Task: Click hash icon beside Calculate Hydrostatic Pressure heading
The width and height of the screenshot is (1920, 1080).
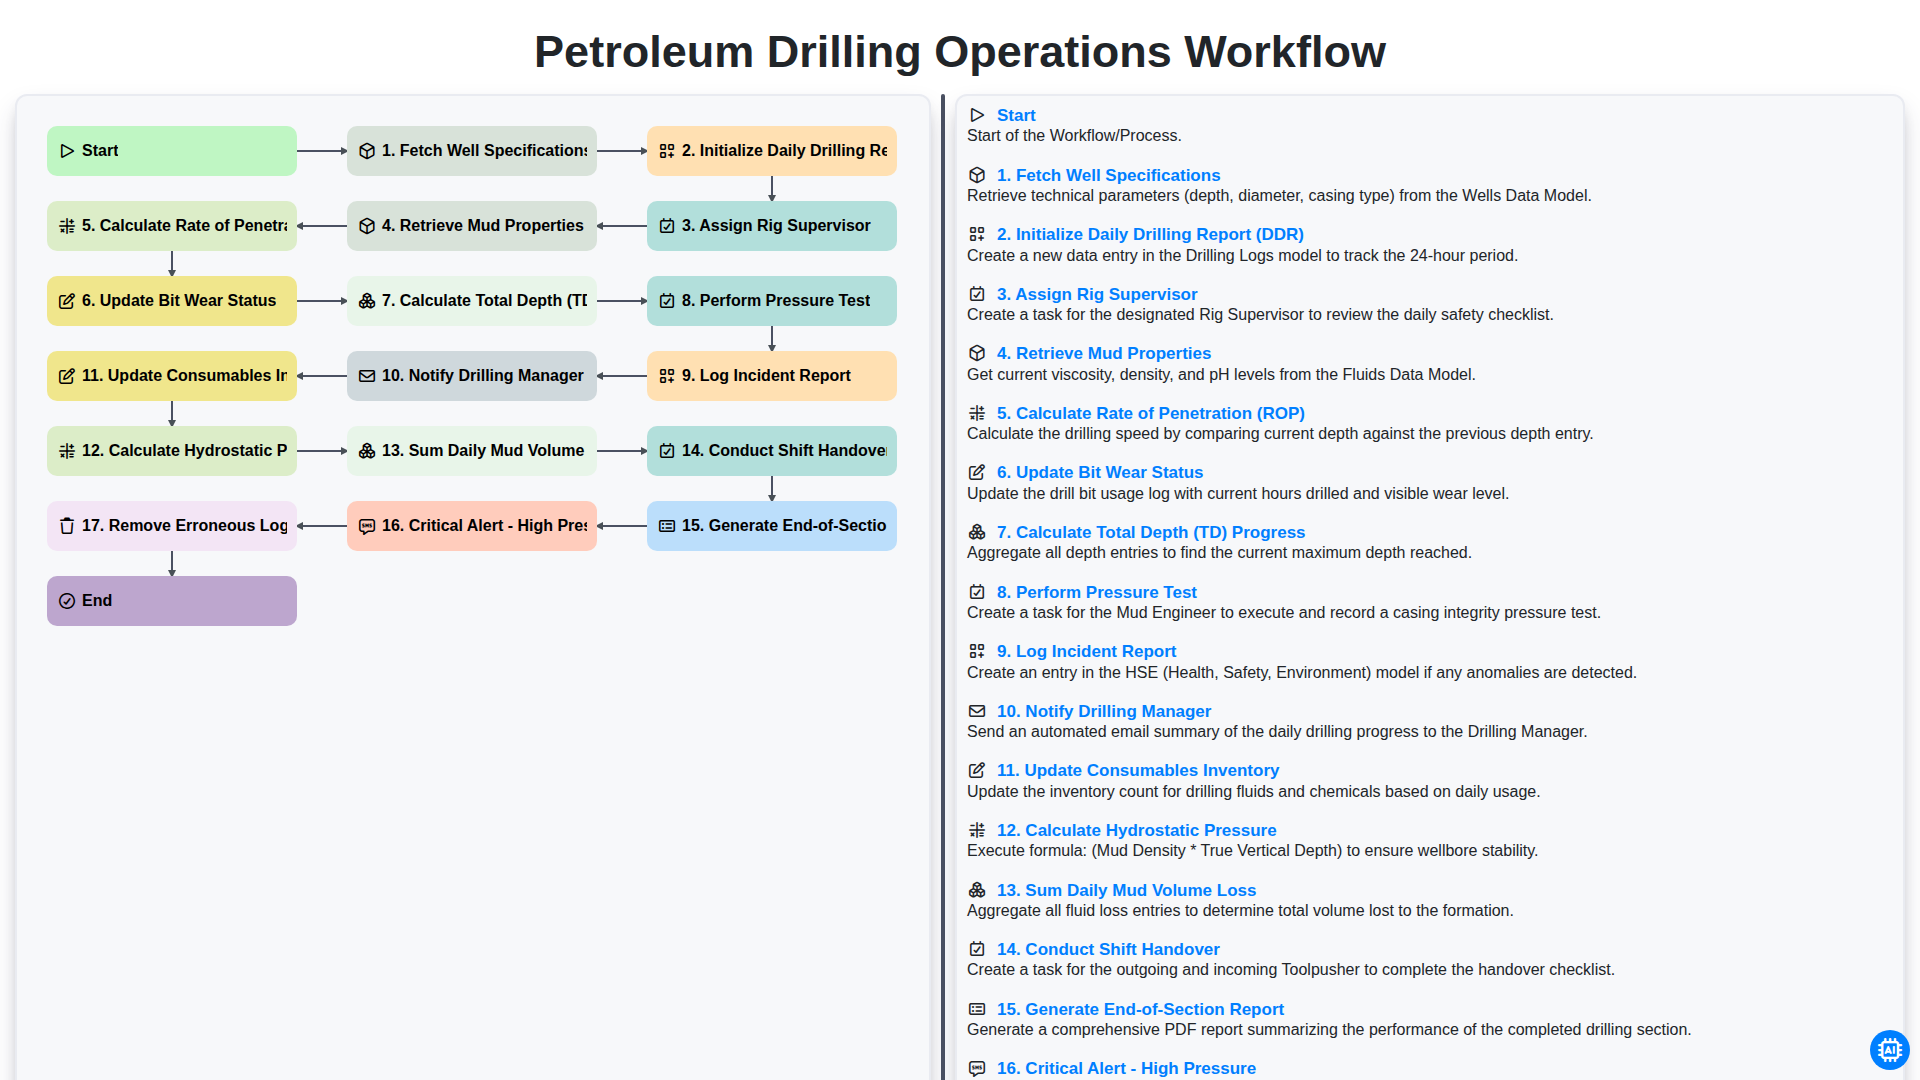Action: (x=977, y=830)
